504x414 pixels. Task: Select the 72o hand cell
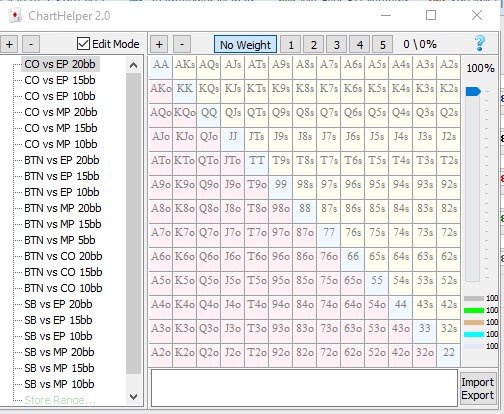click(329, 355)
